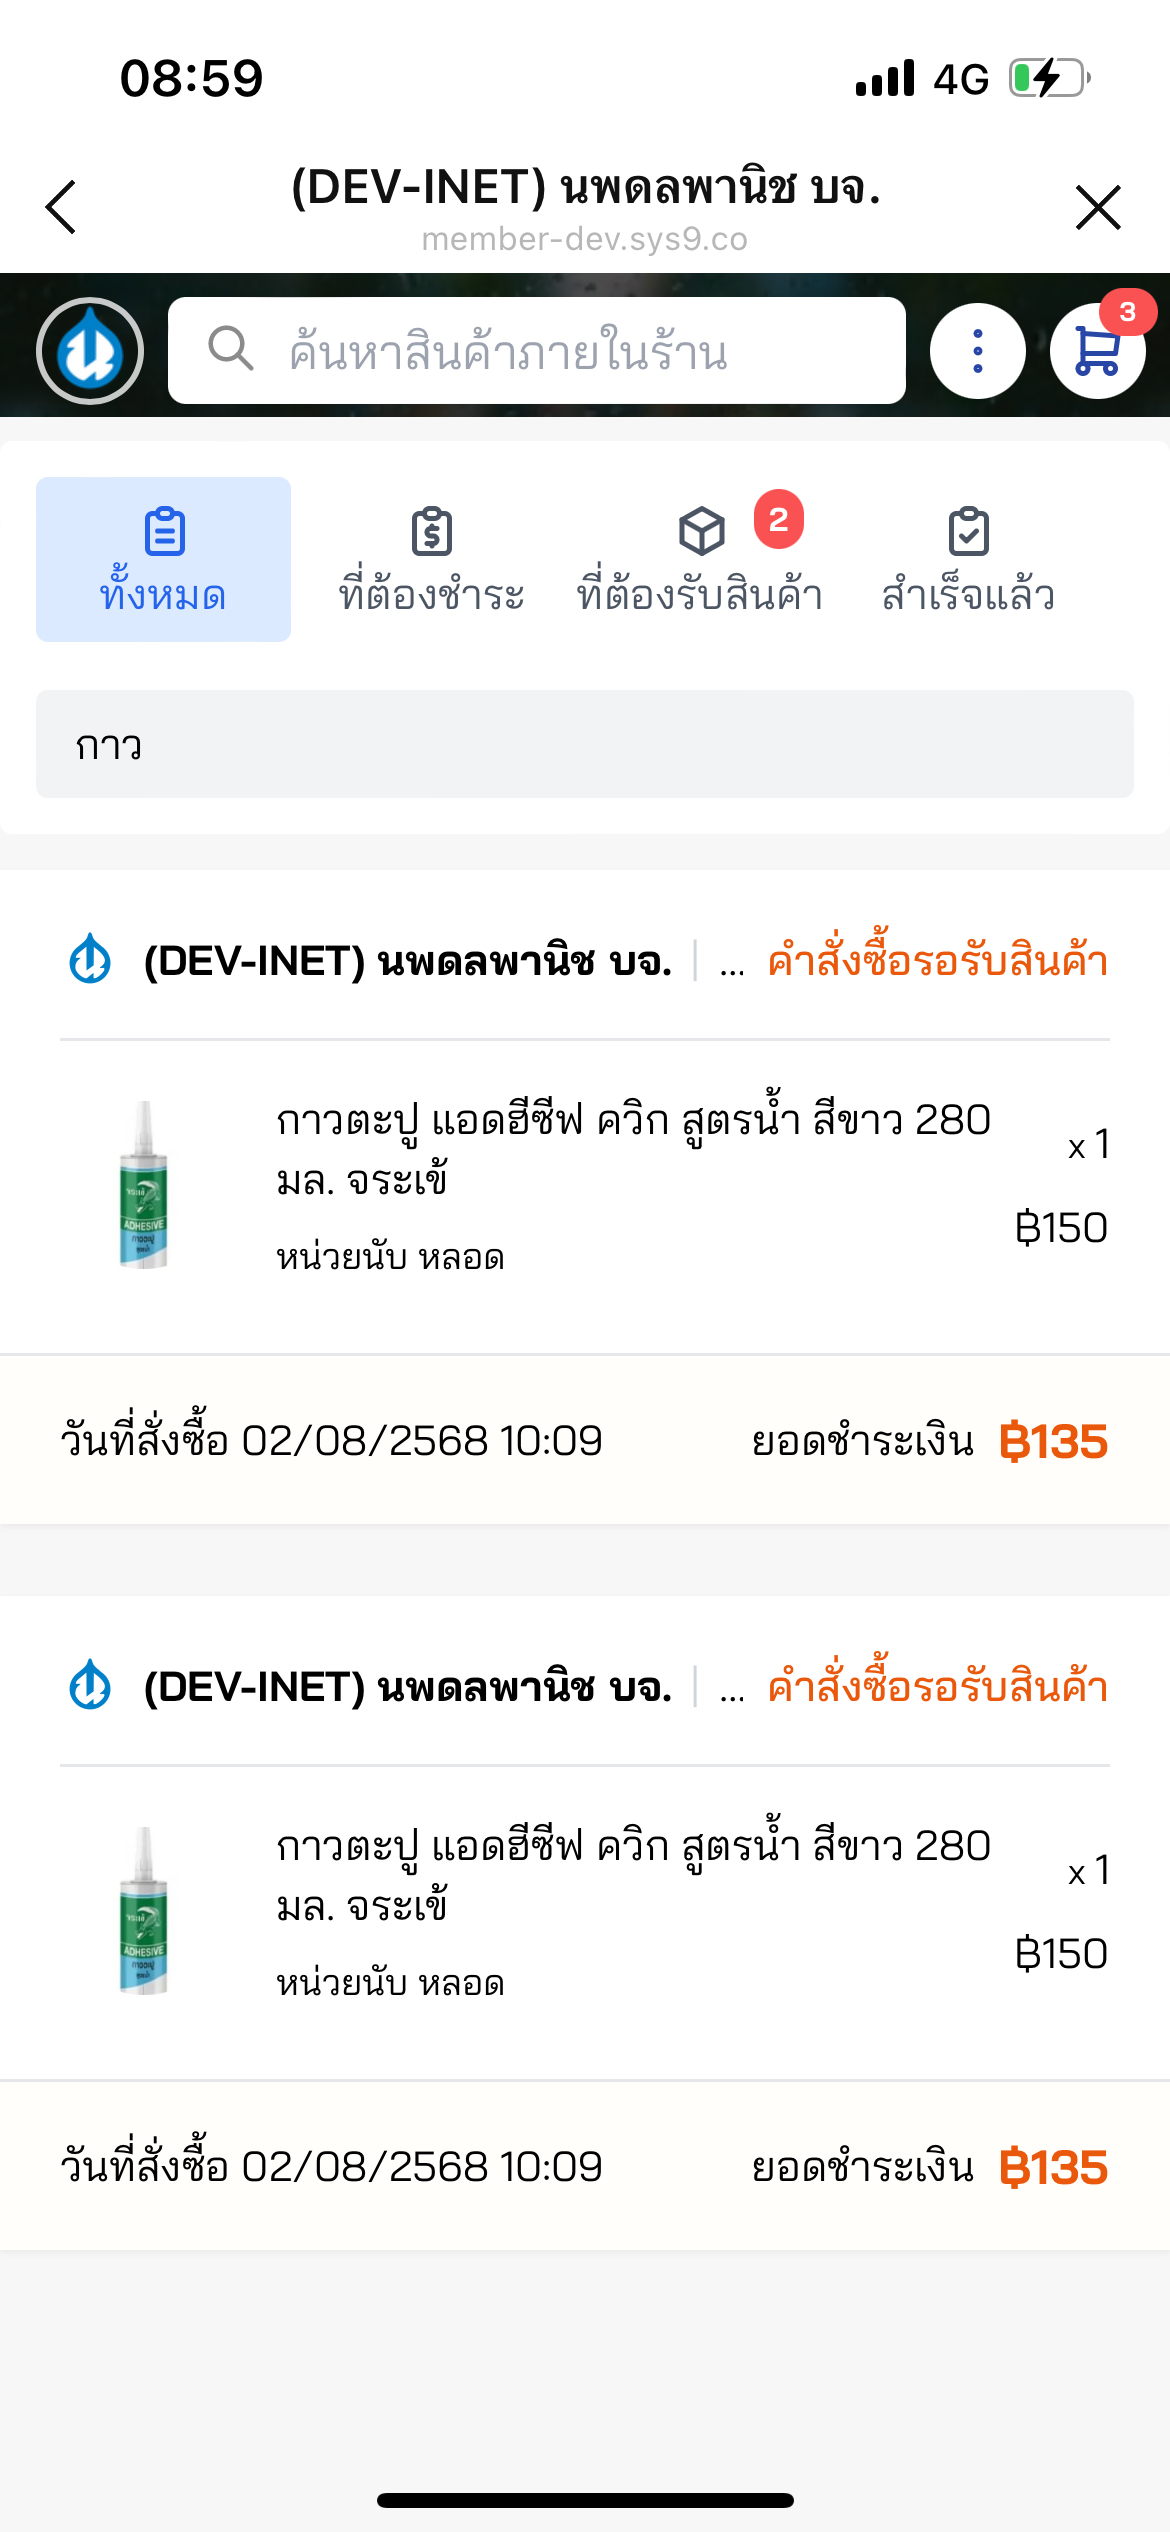Open the first order's glue product thumbnail
Screen dimensions: 1170x2532
click(x=144, y=1185)
